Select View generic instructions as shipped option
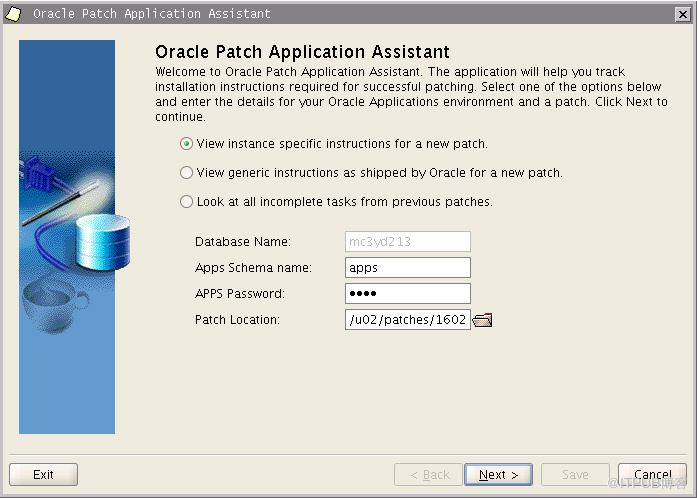The height and width of the screenshot is (498, 697). [x=186, y=173]
